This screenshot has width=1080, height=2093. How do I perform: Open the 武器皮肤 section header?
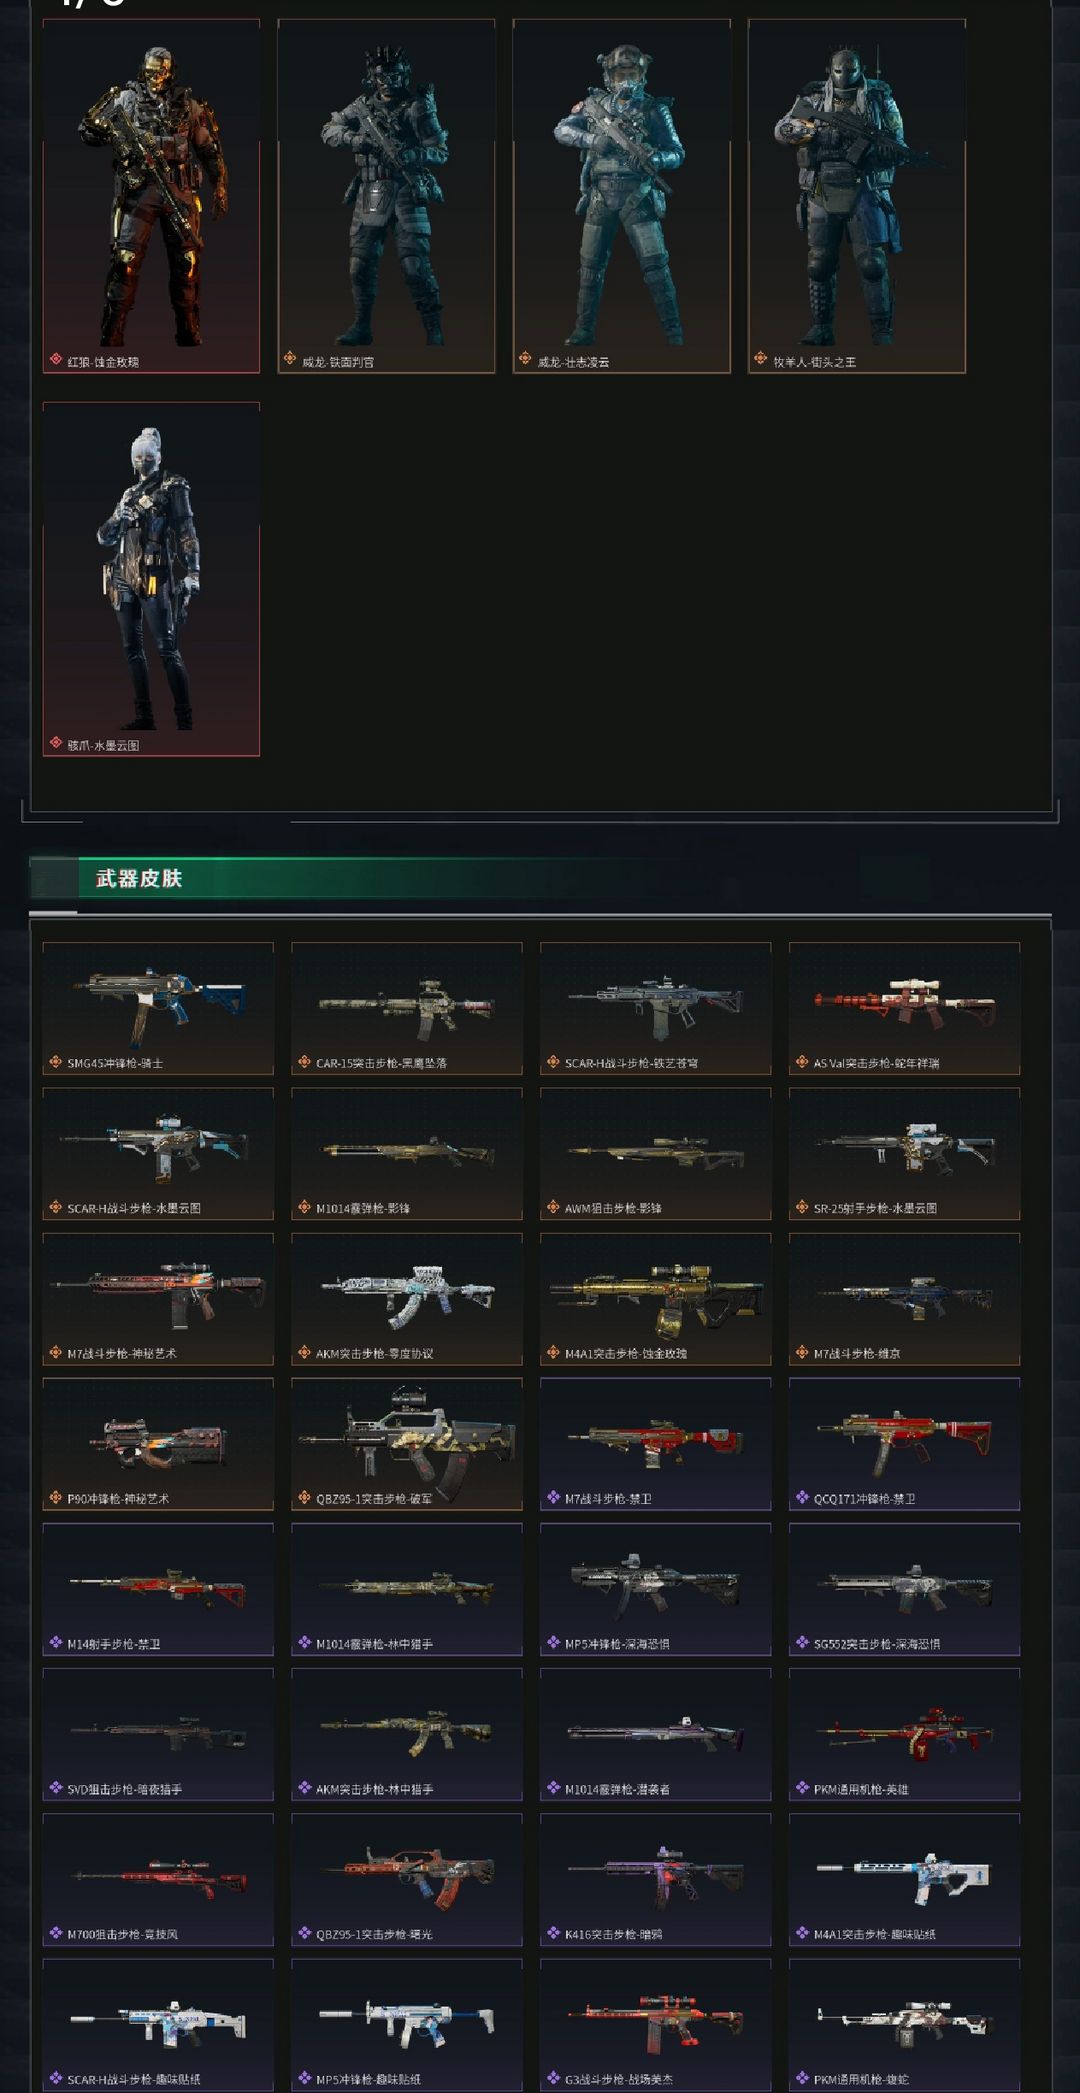[x=139, y=878]
